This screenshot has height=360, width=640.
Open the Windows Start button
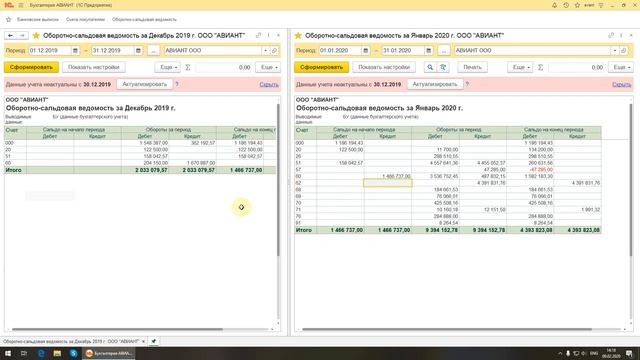click(x=7, y=353)
